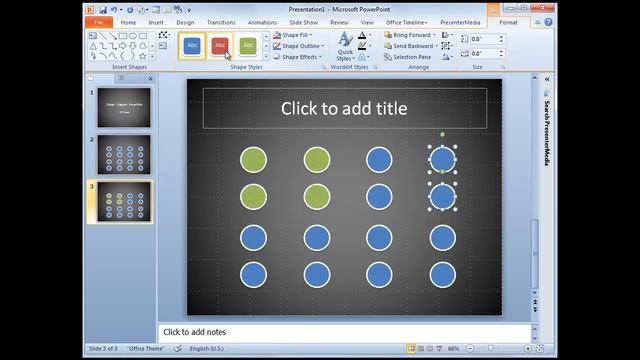Select the Curve line shape
The height and width of the screenshot is (360, 640).
[113, 56]
